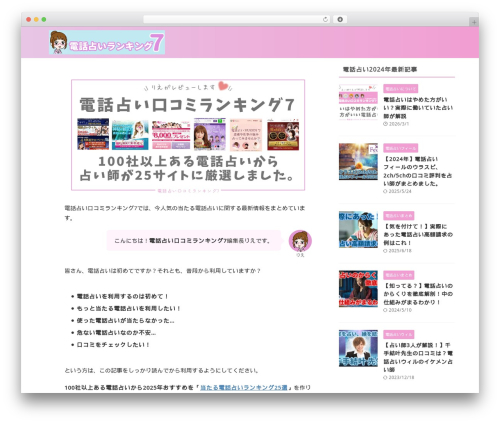
Task: Open article 電話占いはやめた方がいい？
Action: [418, 108]
